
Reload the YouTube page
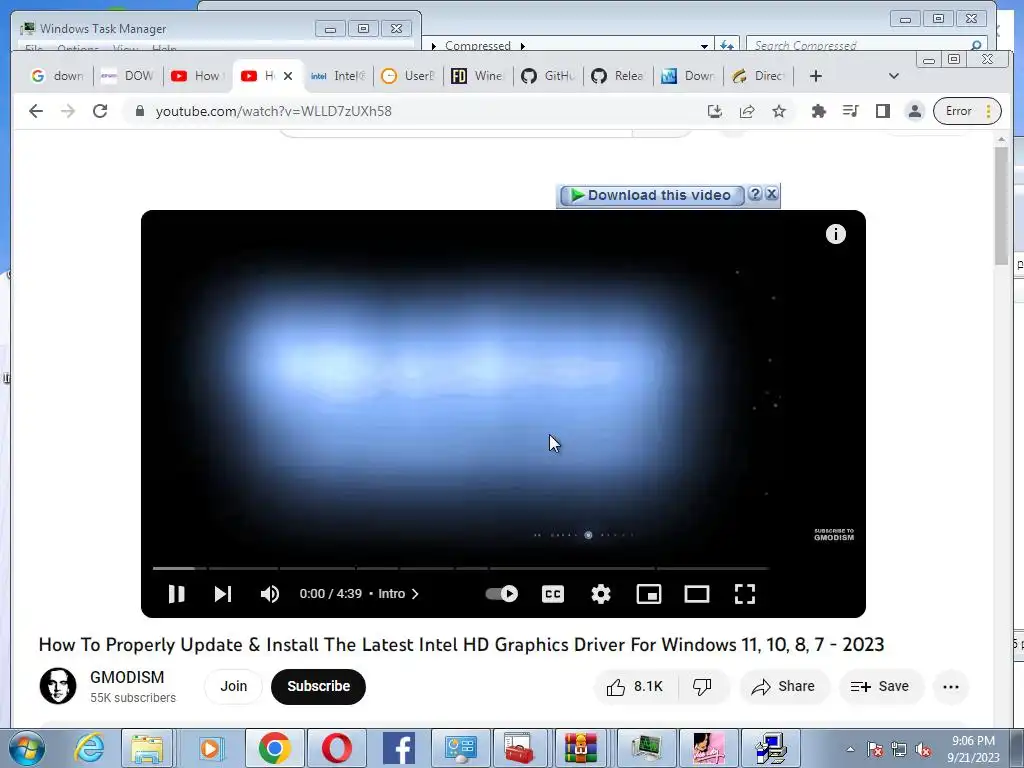pos(100,111)
